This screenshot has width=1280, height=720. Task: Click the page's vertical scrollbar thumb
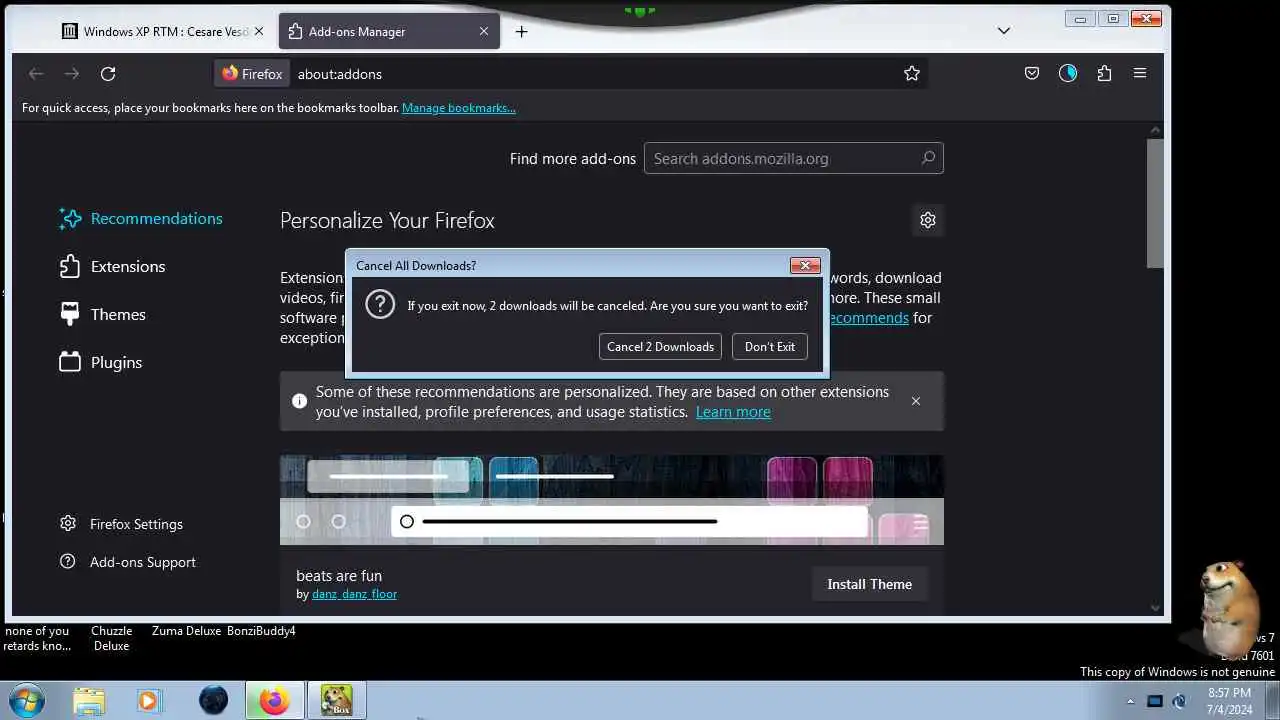pos(1155,203)
